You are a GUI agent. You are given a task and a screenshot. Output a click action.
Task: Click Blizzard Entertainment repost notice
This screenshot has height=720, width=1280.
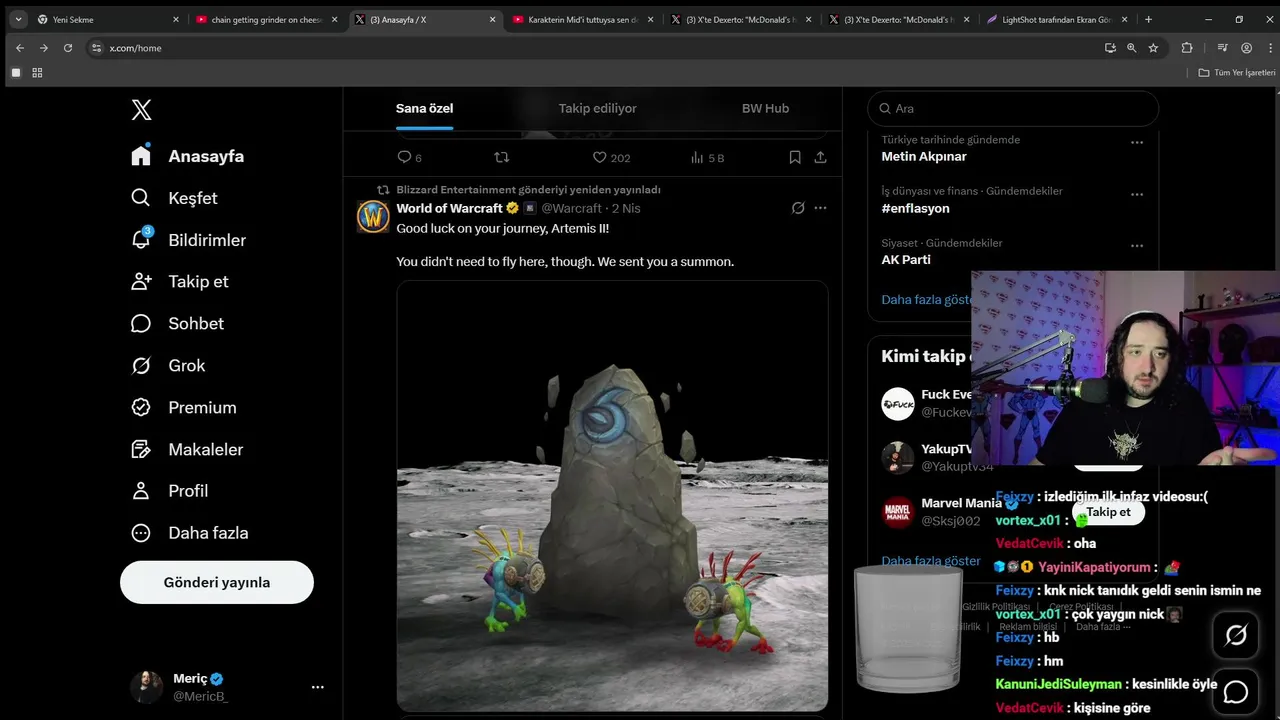pyautogui.click(x=528, y=190)
